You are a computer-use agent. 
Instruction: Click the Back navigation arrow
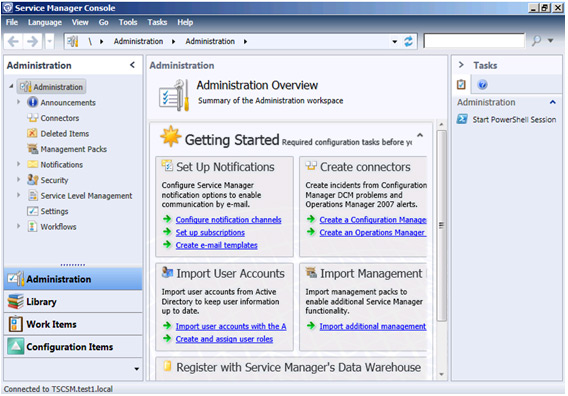pos(13,41)
